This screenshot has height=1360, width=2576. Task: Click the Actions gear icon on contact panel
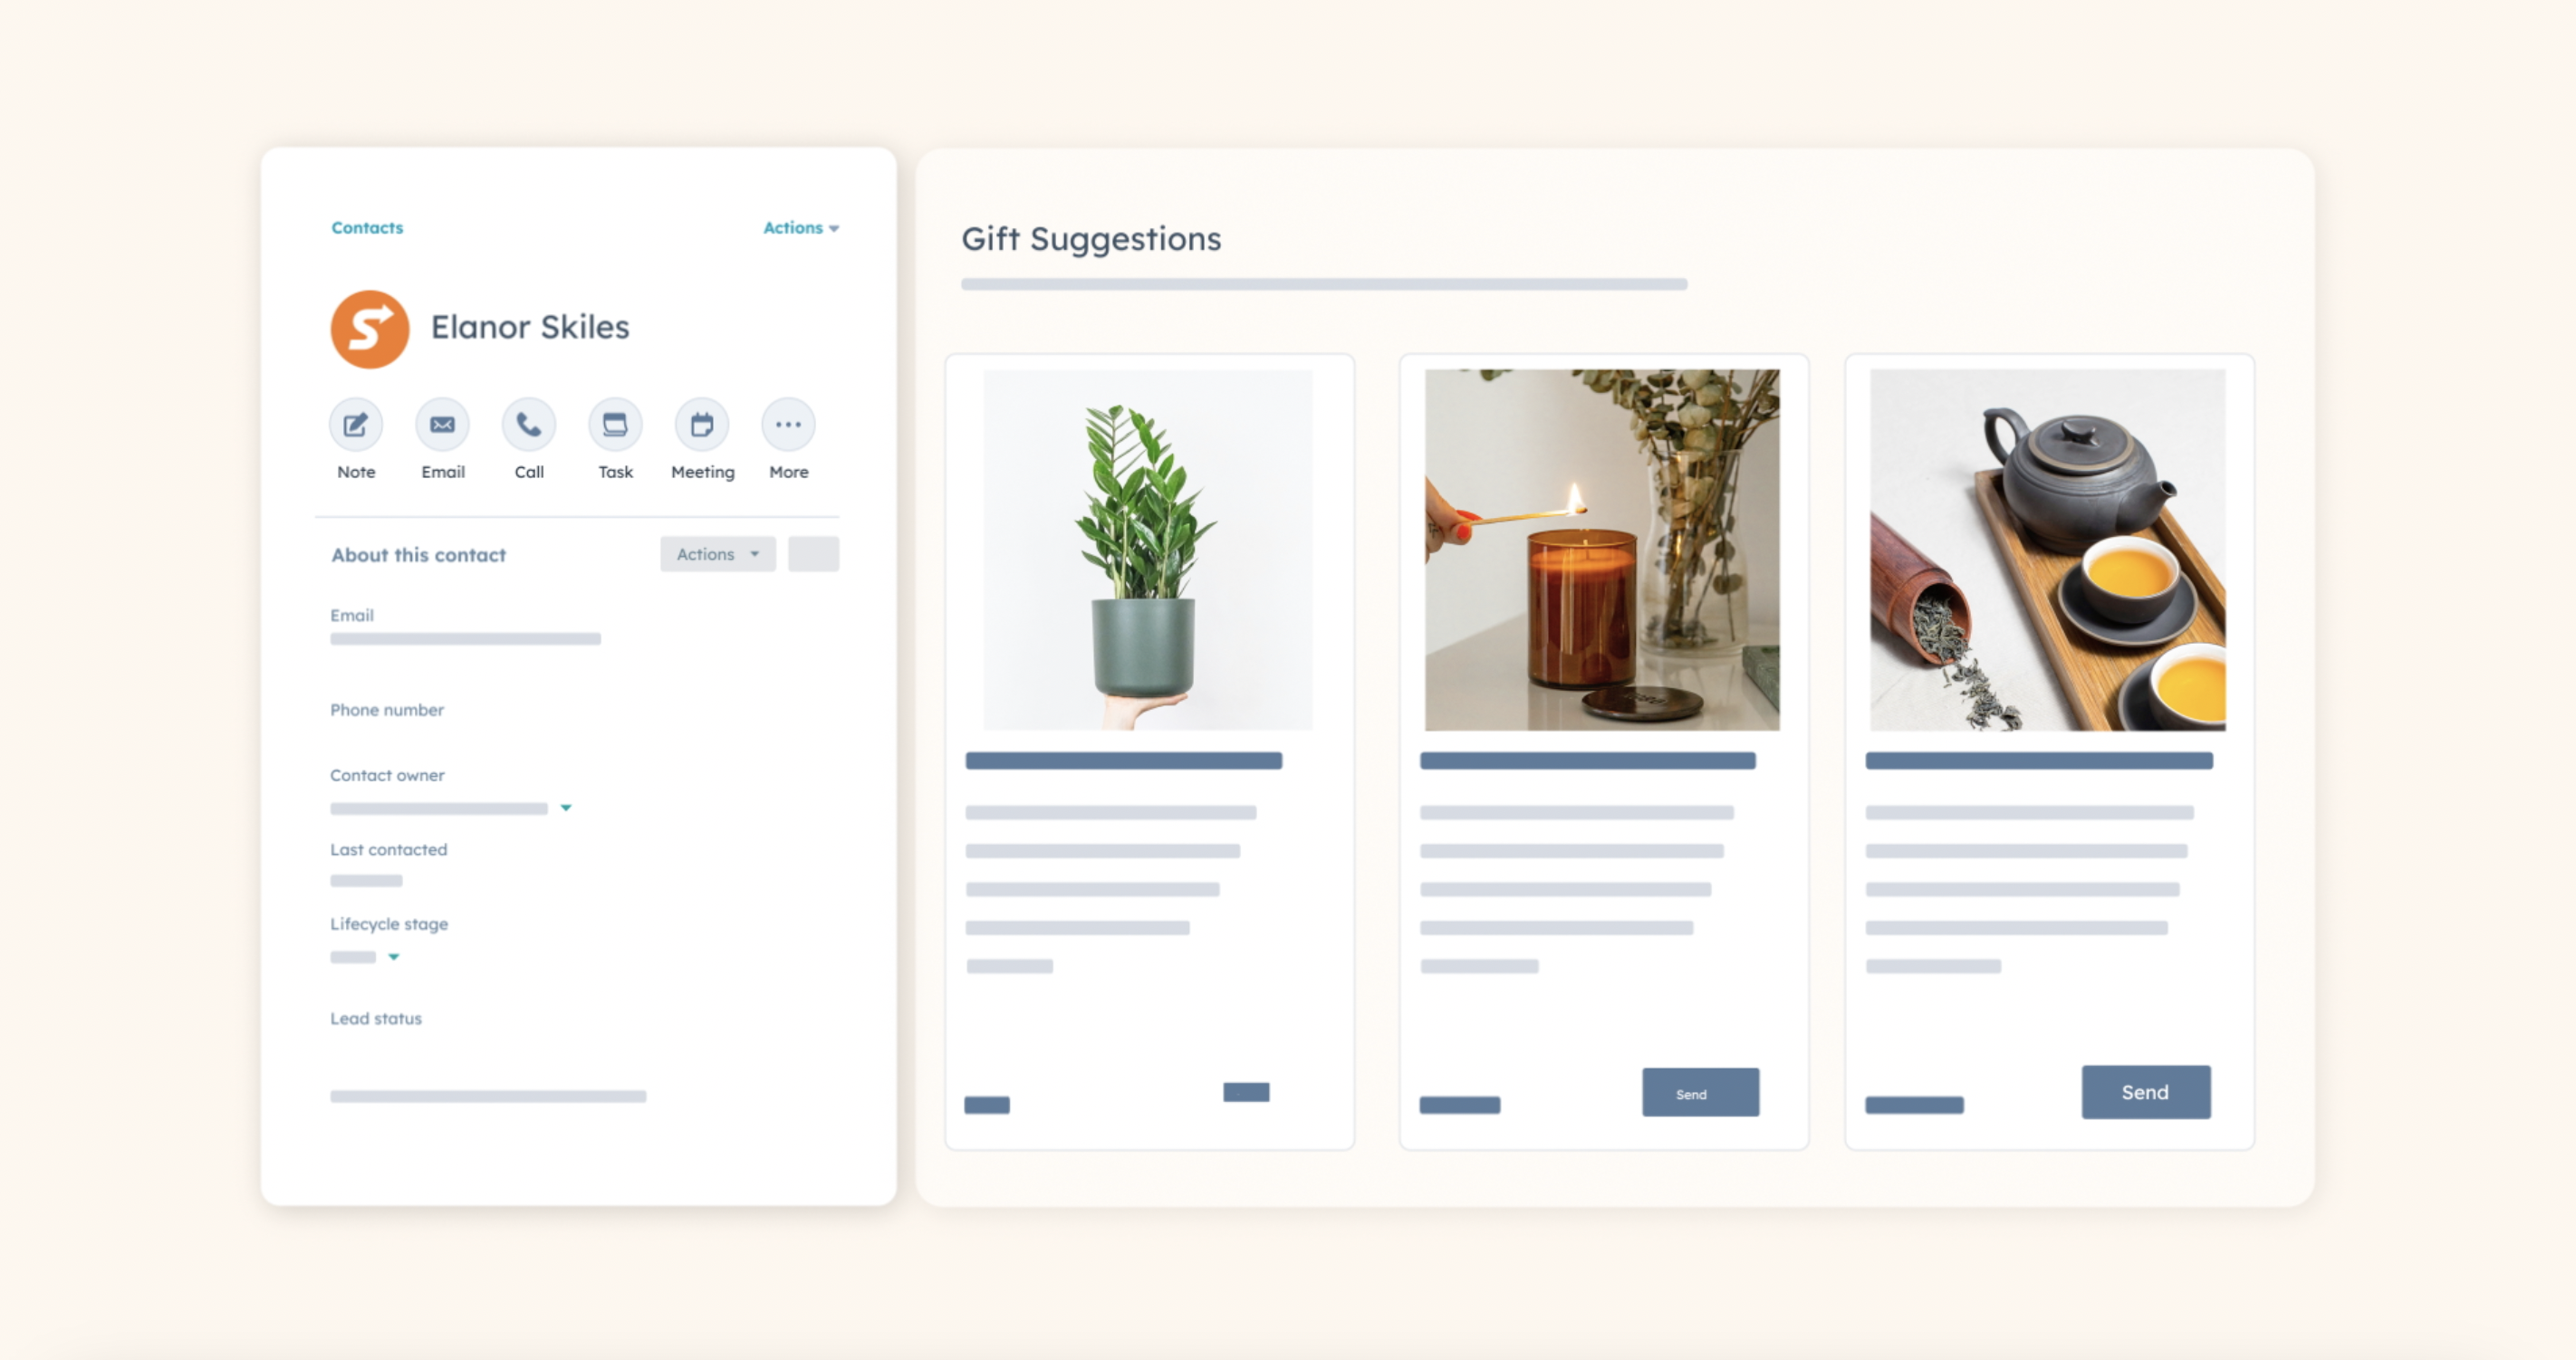point(814,555)
